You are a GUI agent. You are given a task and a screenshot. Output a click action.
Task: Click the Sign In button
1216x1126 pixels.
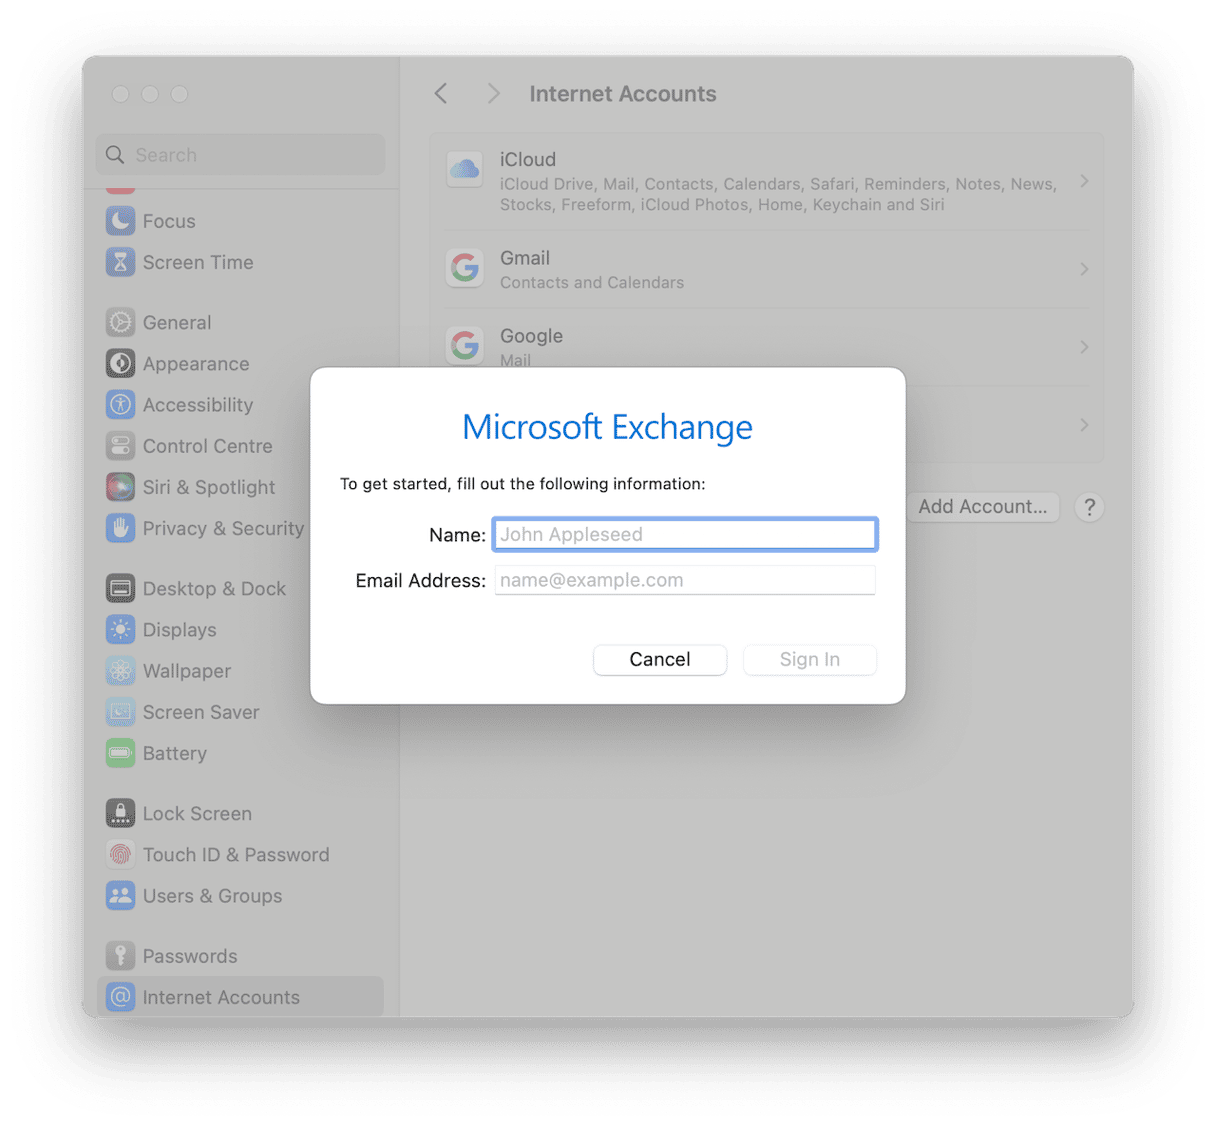click(x=810, y=659)
